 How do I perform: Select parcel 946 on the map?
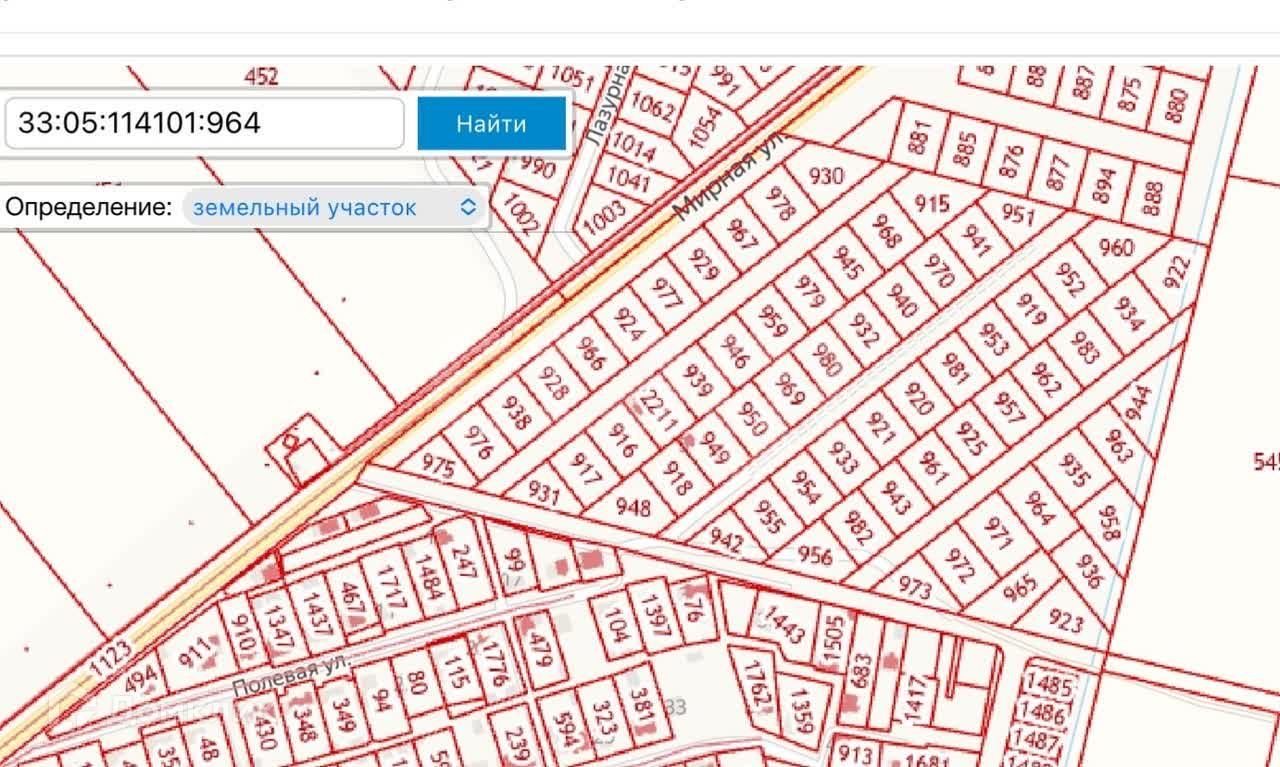point(735,352)
